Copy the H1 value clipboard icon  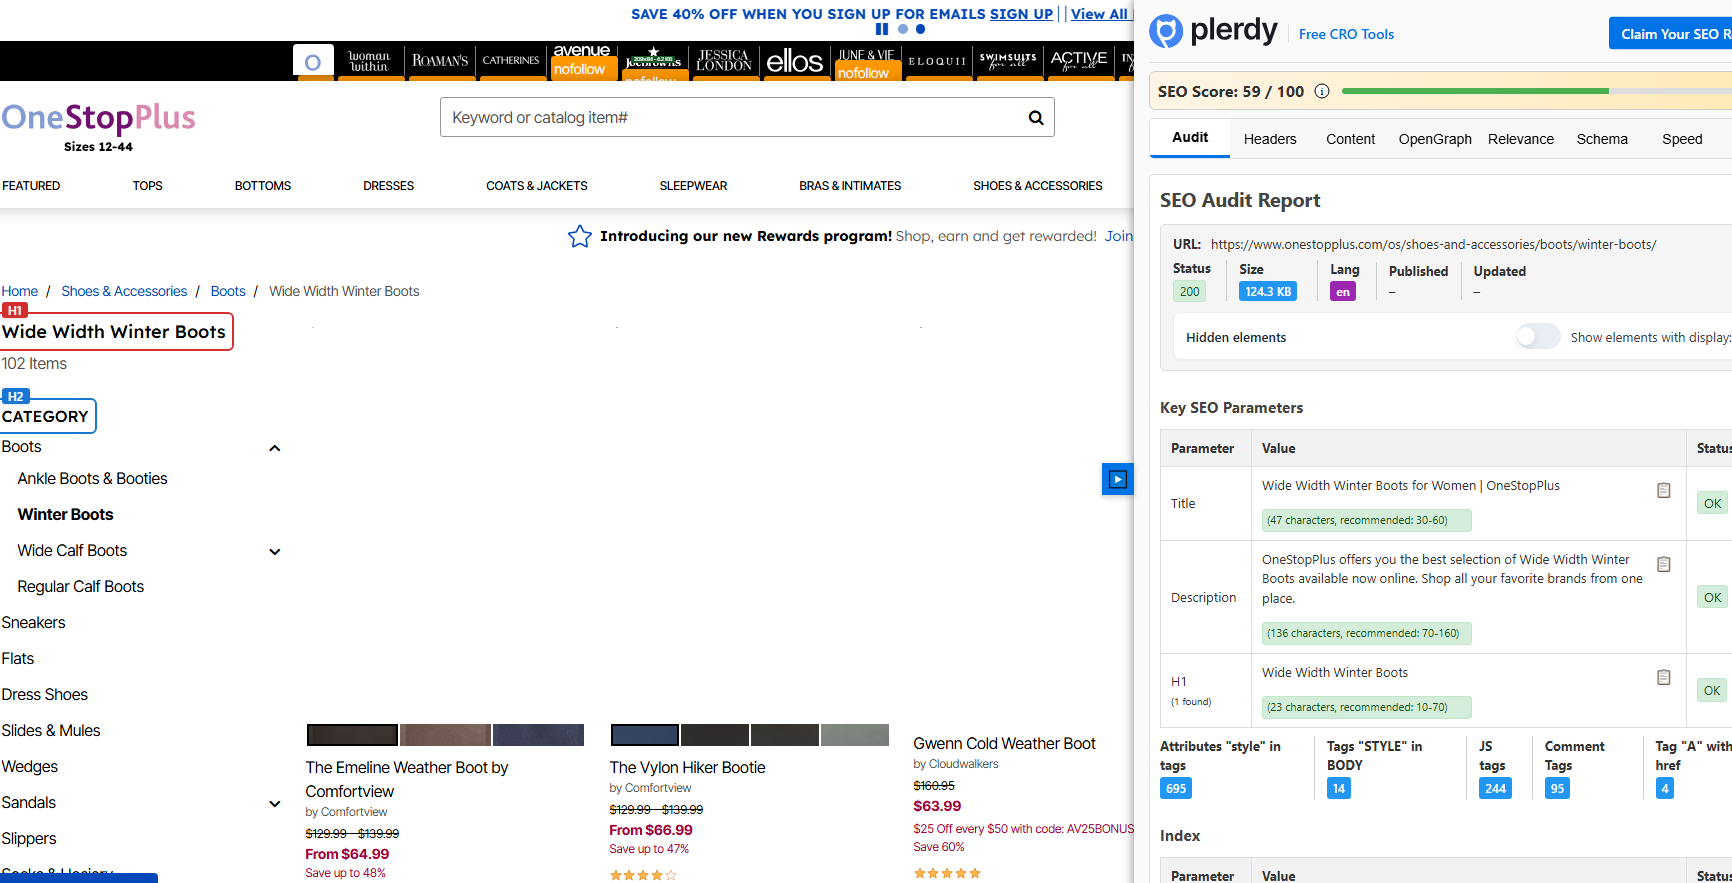point(1664,677)
